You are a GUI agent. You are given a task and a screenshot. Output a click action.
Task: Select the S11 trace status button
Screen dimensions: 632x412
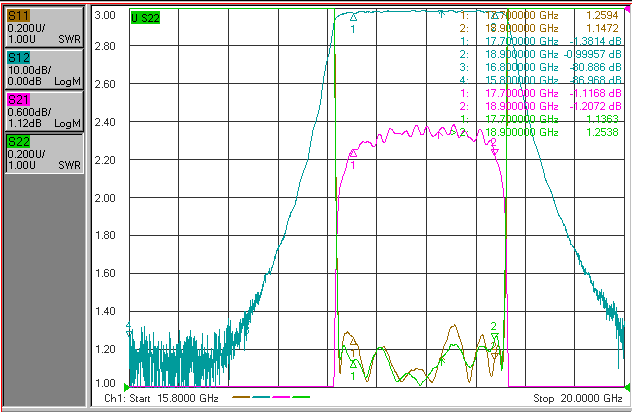click(x=44, y=27)
